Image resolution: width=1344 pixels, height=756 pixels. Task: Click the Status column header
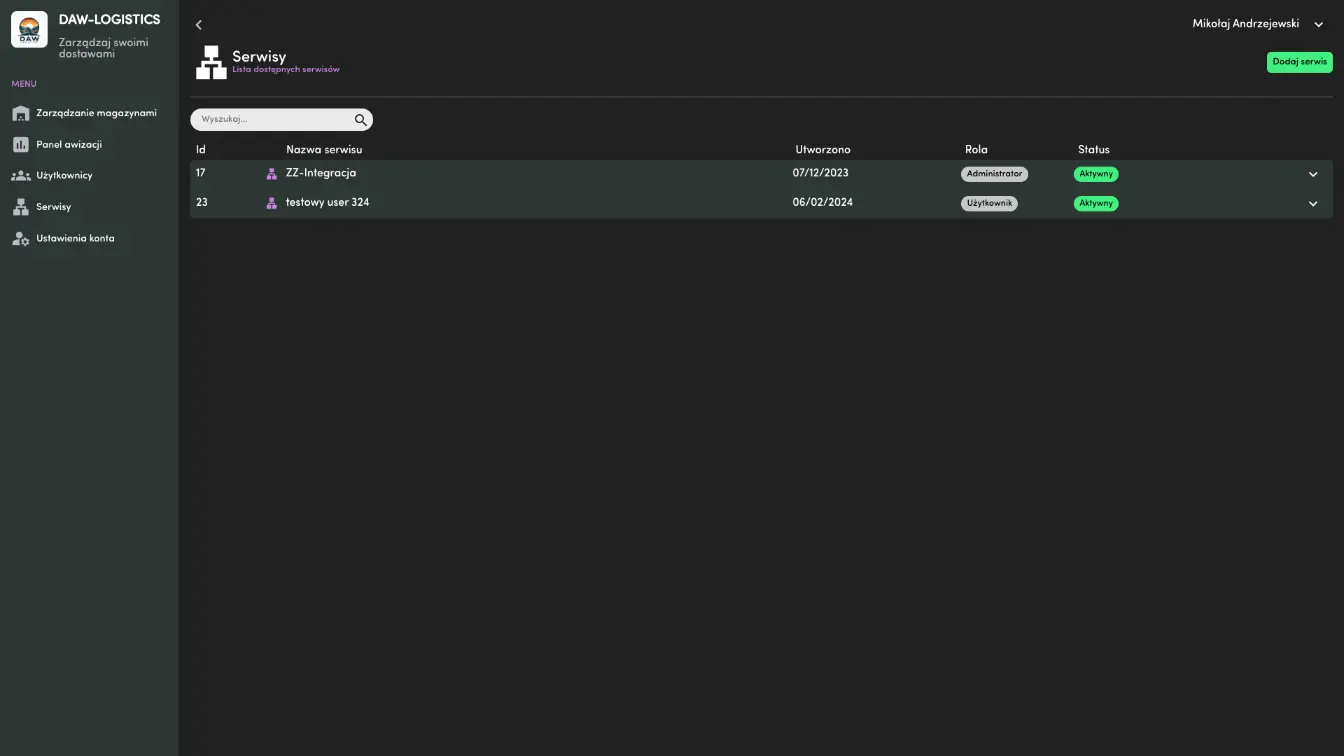1094,150
